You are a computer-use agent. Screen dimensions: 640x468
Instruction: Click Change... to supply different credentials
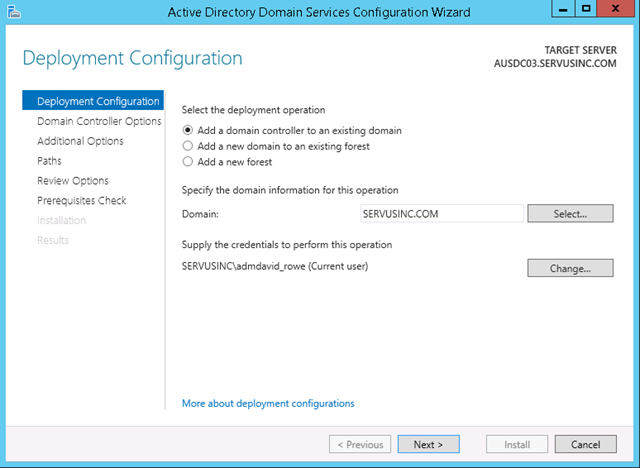(570, 268)
